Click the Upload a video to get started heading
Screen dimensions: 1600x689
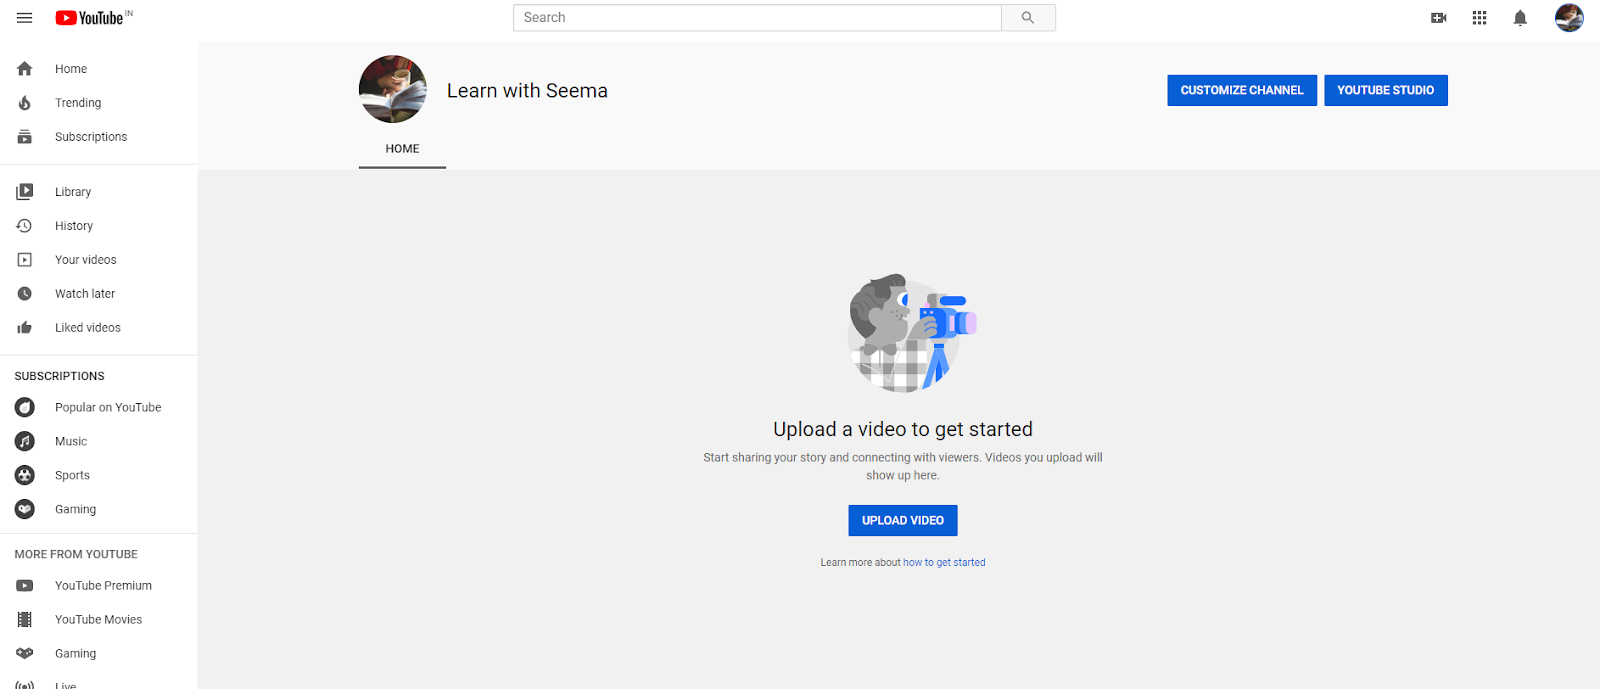click(x=903, y=429)
